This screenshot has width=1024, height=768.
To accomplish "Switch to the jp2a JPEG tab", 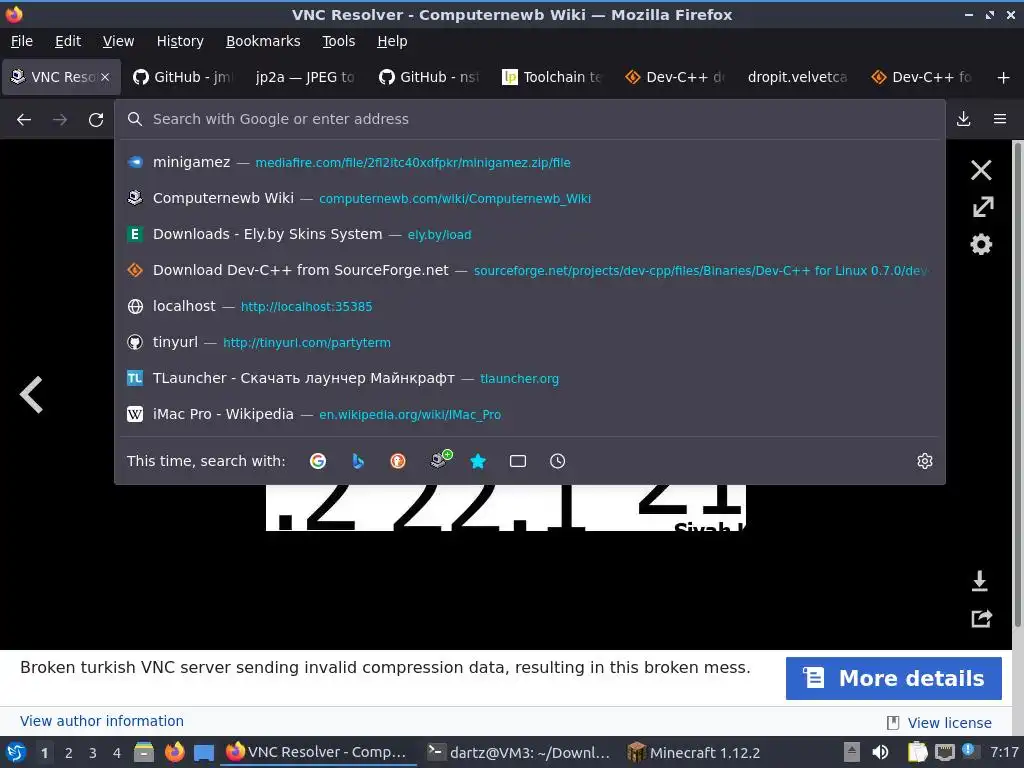I will 305,77.
